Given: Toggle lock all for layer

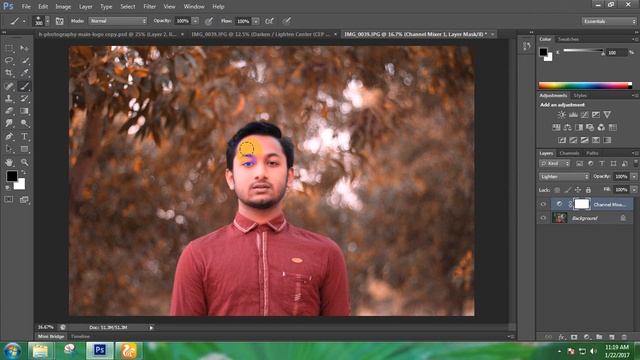Looking at the screenshot, I should click(x=588, y=190).
